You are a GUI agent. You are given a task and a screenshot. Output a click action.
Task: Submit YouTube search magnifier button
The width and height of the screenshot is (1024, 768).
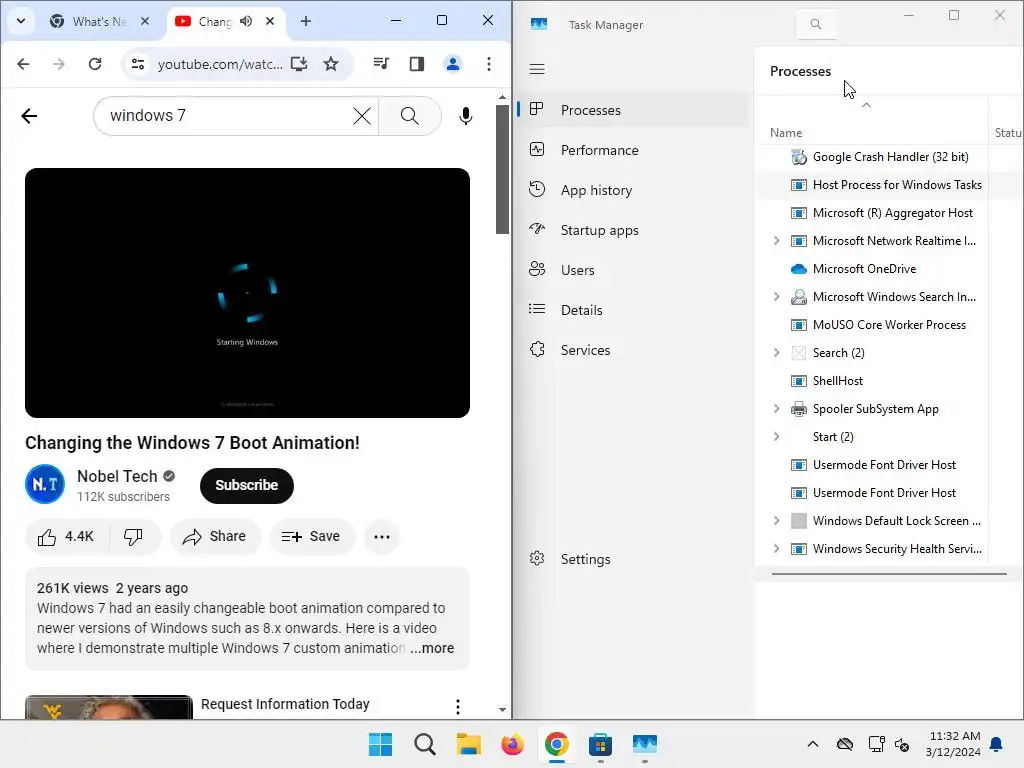point(409,116)
